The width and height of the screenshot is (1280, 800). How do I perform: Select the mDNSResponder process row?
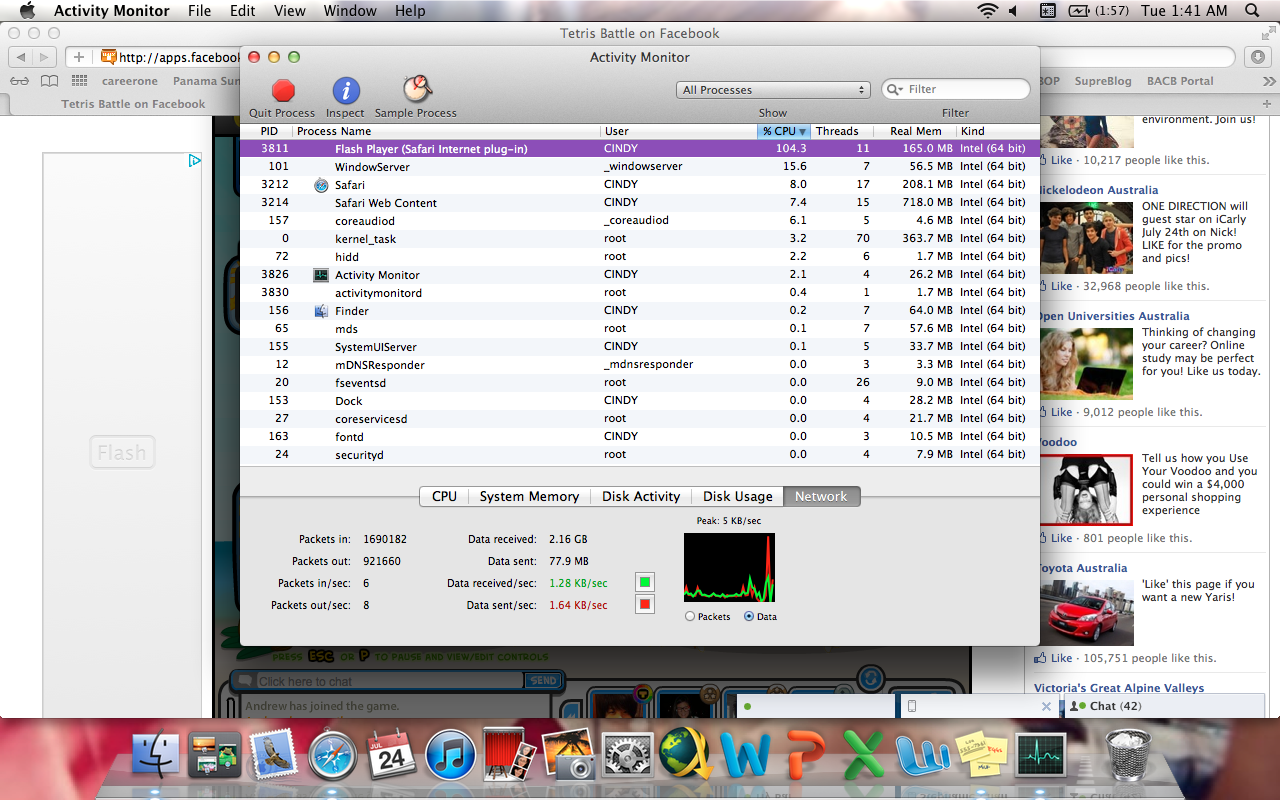[x=639, y=365]
